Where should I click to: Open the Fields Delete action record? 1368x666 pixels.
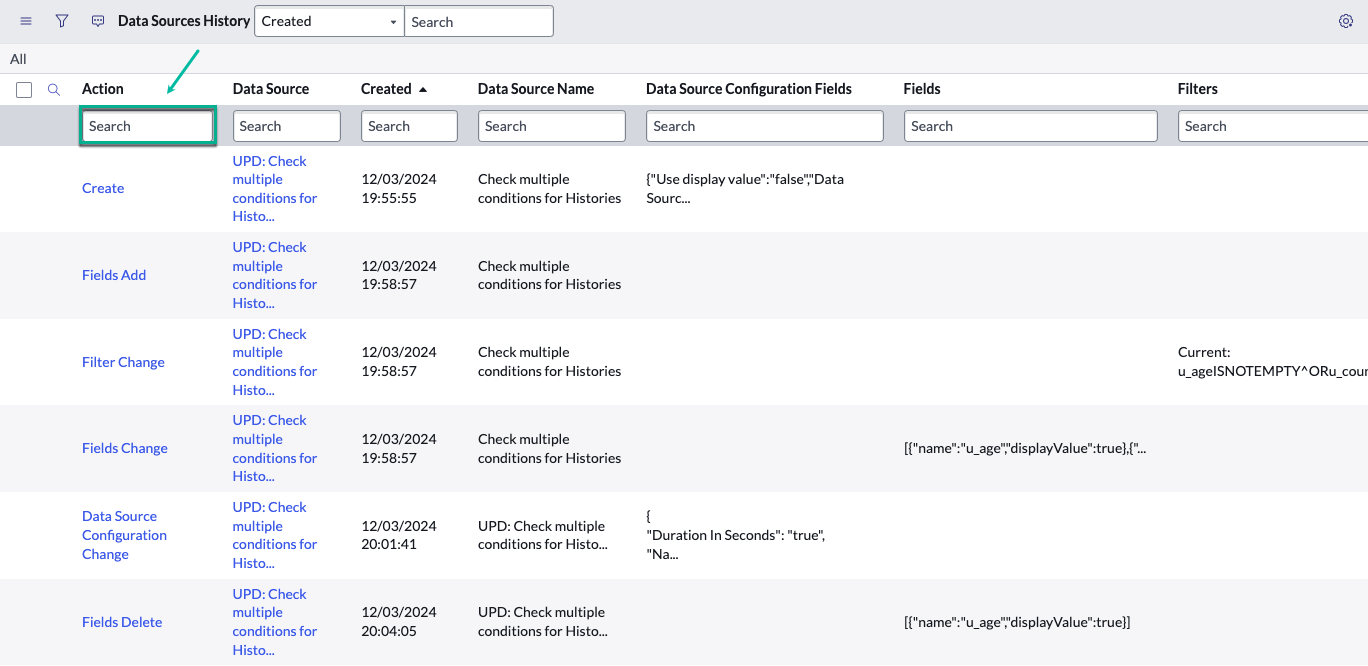[x=122, y=622]
